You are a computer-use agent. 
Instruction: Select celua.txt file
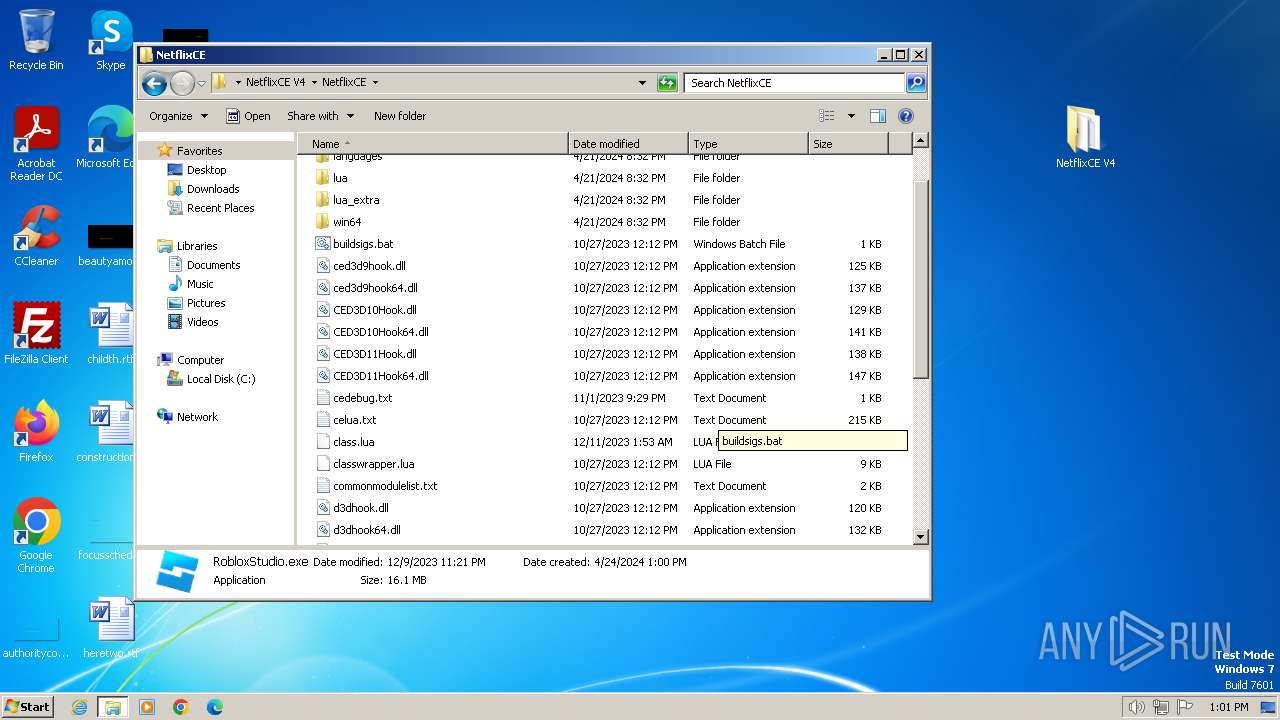point(354,420)
